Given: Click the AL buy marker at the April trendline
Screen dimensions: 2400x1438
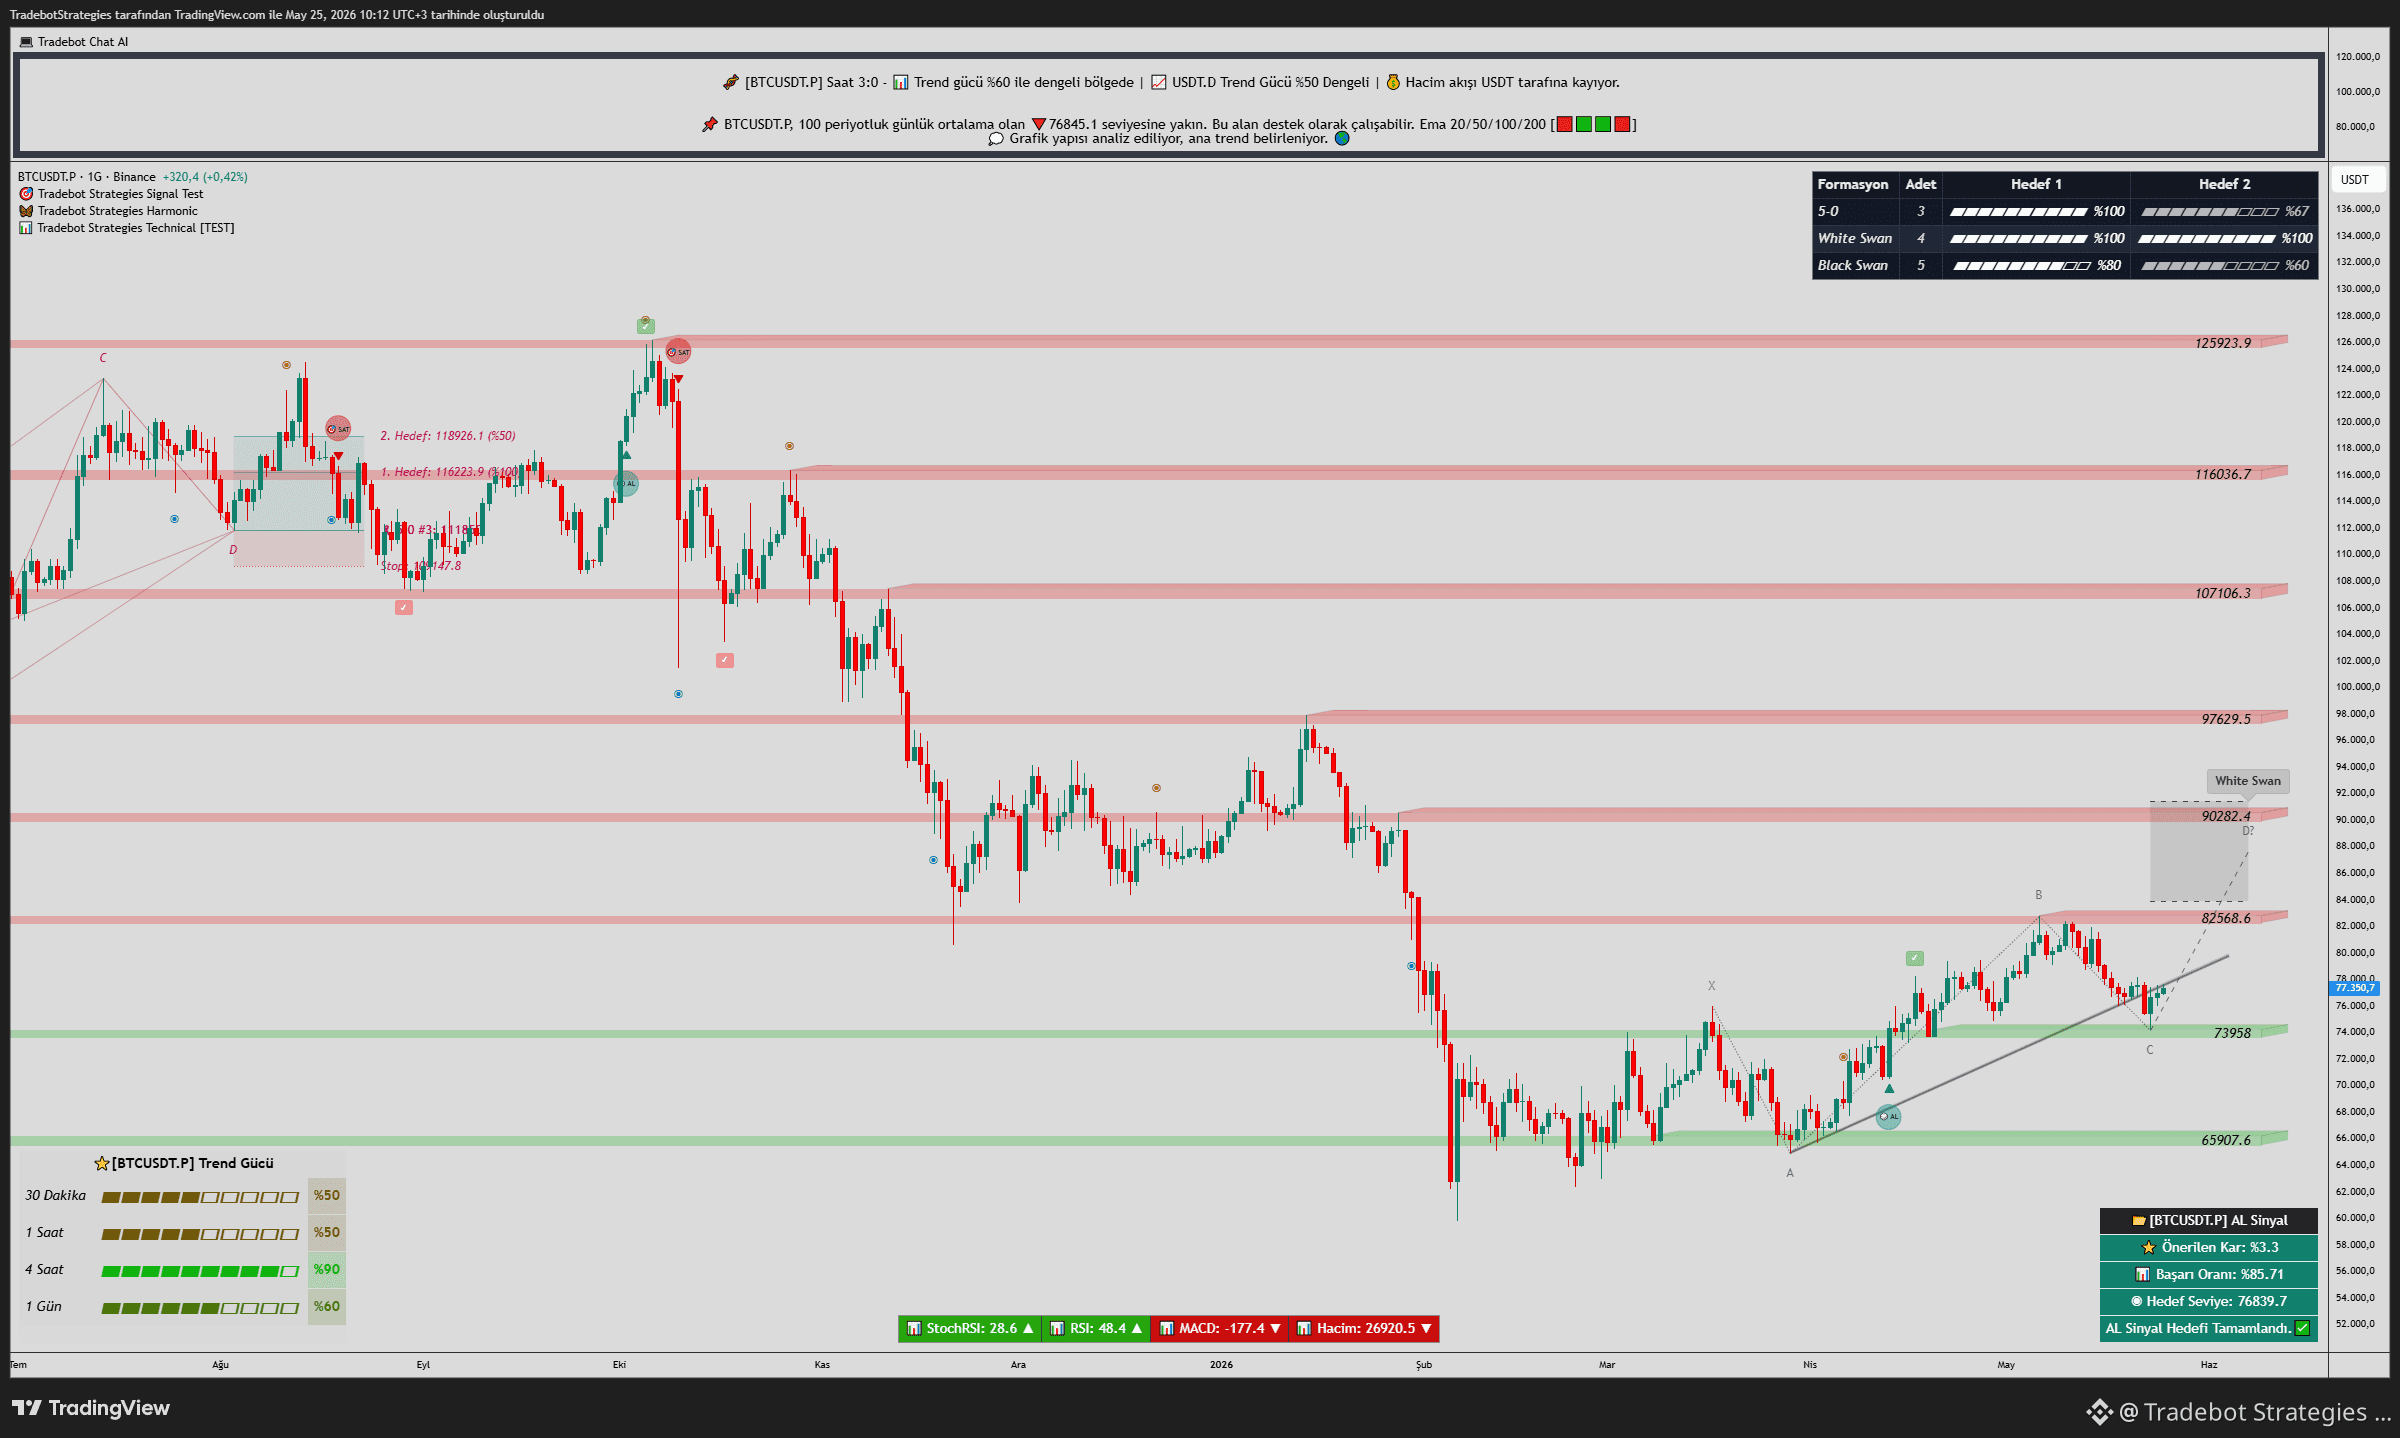Looking at the screenshot, I should (x=1888, y=1117).
